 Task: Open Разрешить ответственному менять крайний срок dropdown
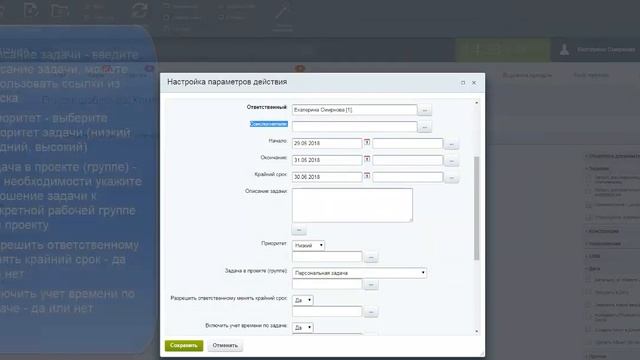pos(303,300)
